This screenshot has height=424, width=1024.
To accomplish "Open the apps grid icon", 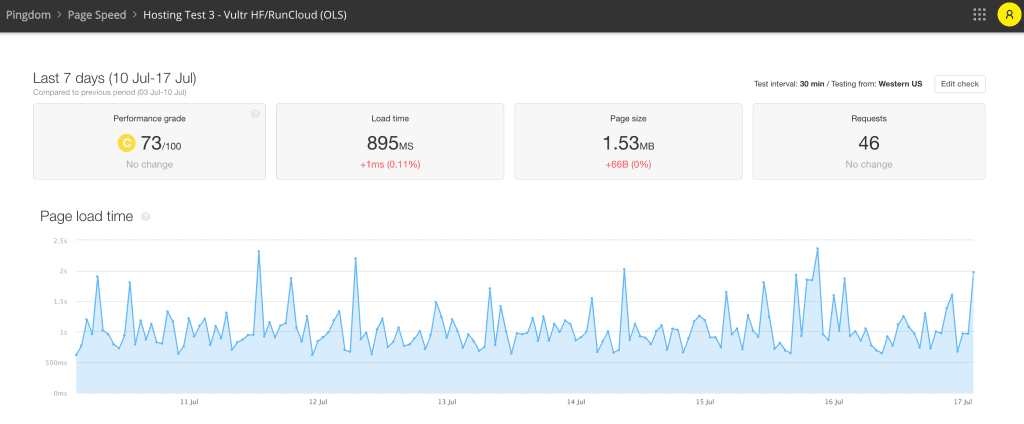I will tap(979, 14).
